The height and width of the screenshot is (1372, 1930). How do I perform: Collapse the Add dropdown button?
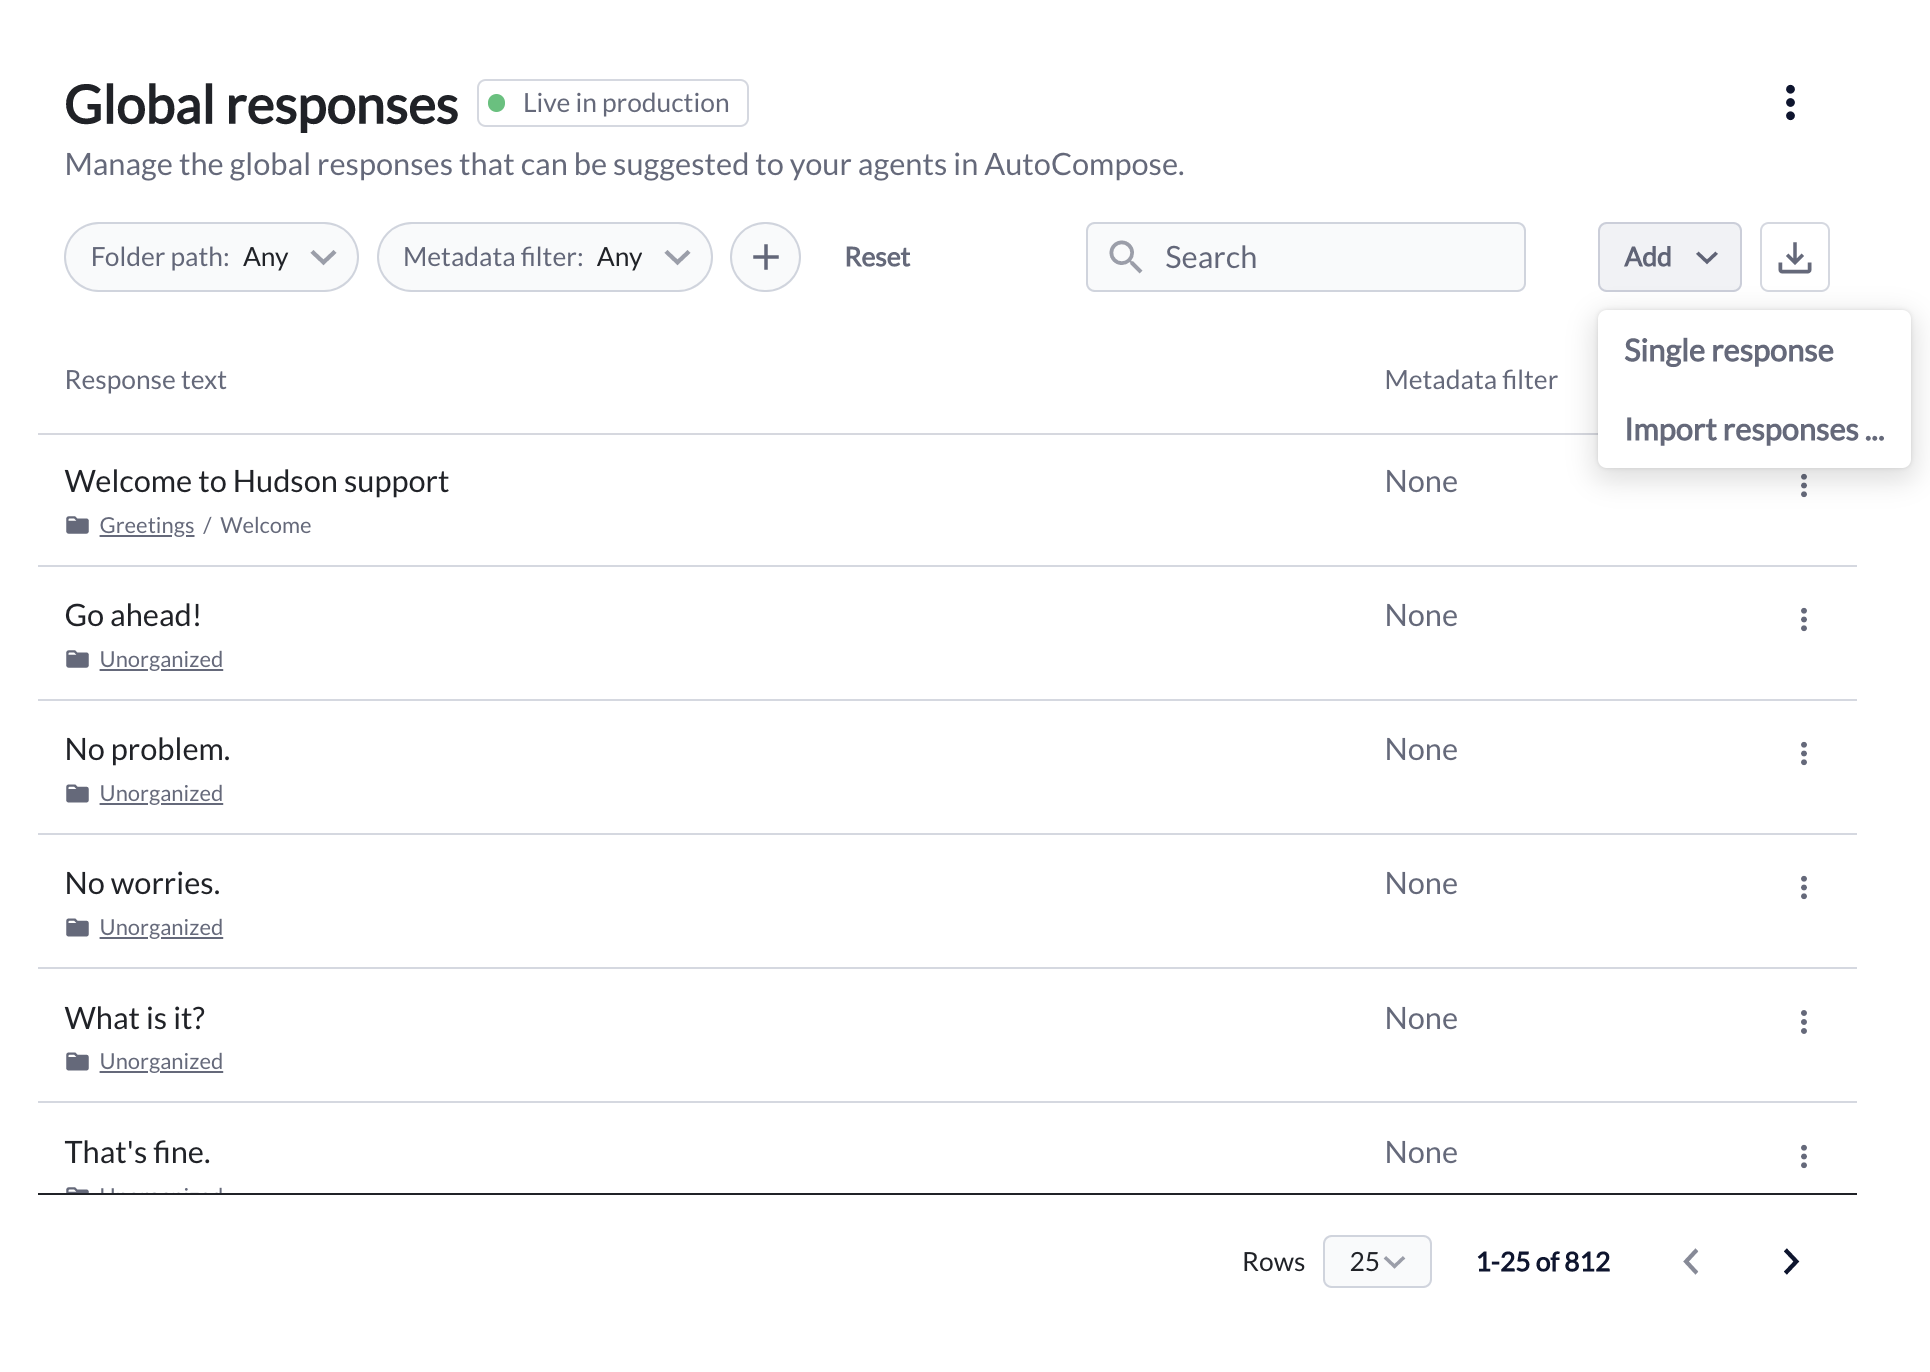coord(1669,257)
